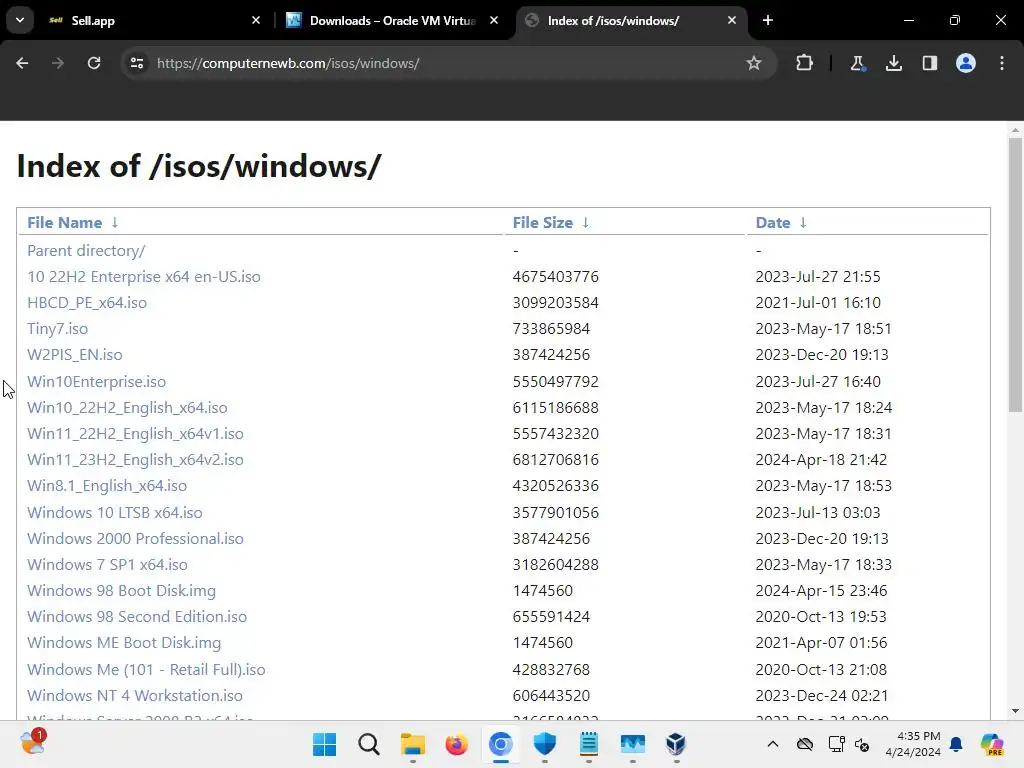Click file size 733865984
Image resolution: width=1024 pixels, height=768 pixels.
(x=551, y=329)
